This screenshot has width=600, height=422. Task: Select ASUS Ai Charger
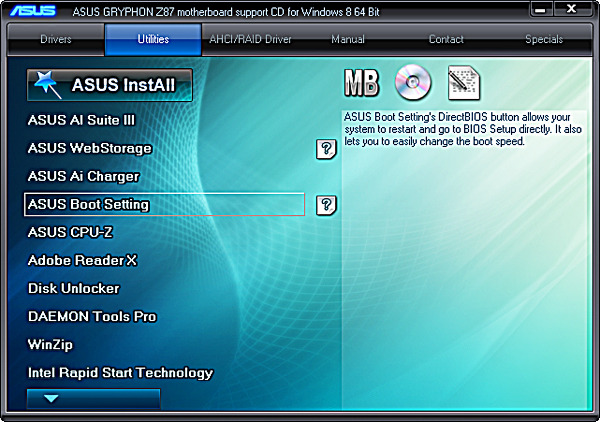tap(83, 176)
